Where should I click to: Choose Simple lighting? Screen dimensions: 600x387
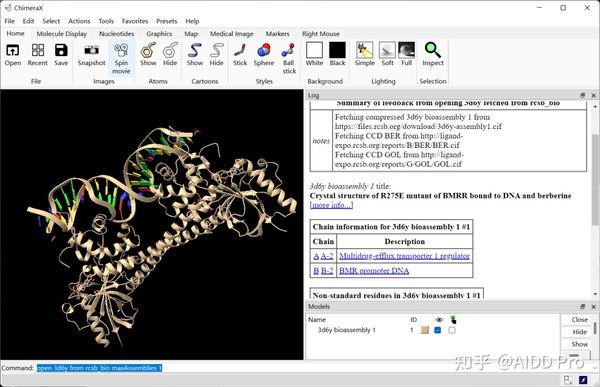(x=365, y=55)
